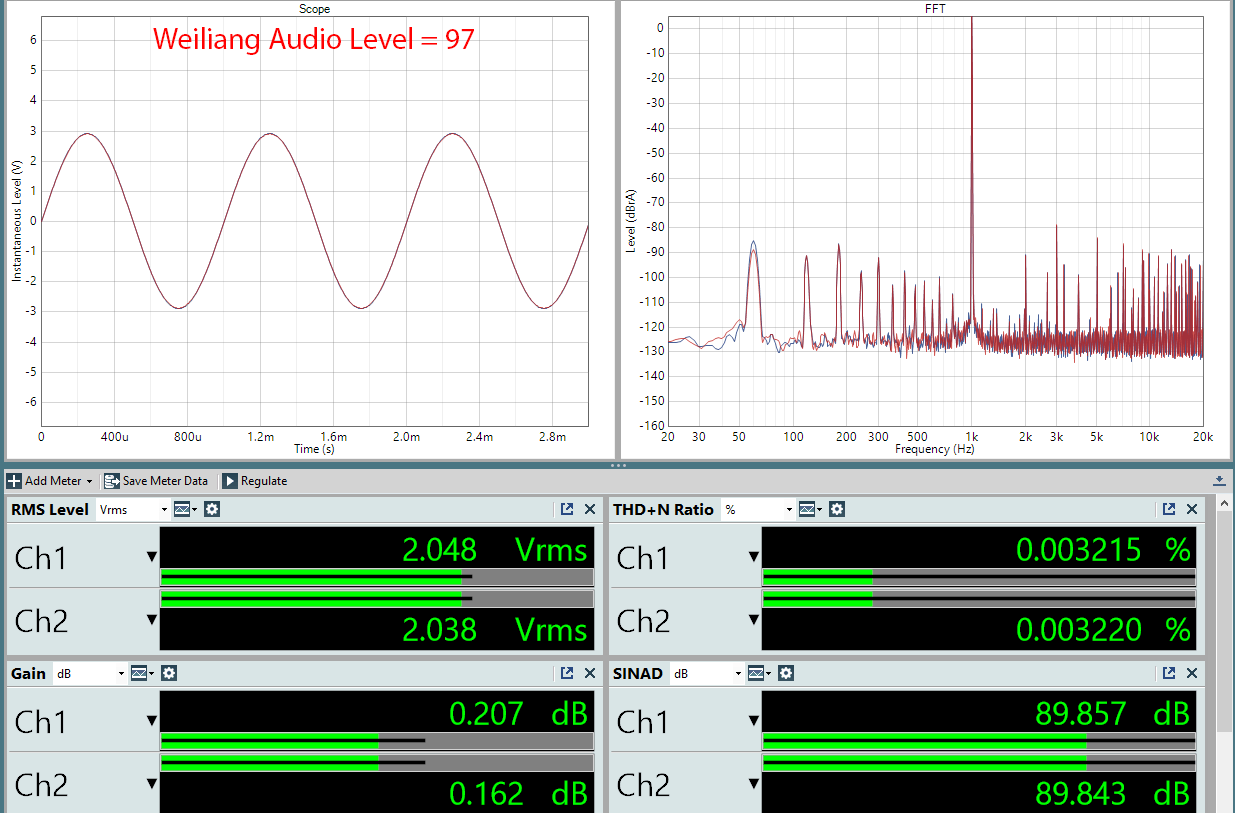The height and width of the screenshot is (813, 1235).
Task: Open THD+N Ratio settings gear
Action: [837, 509]
